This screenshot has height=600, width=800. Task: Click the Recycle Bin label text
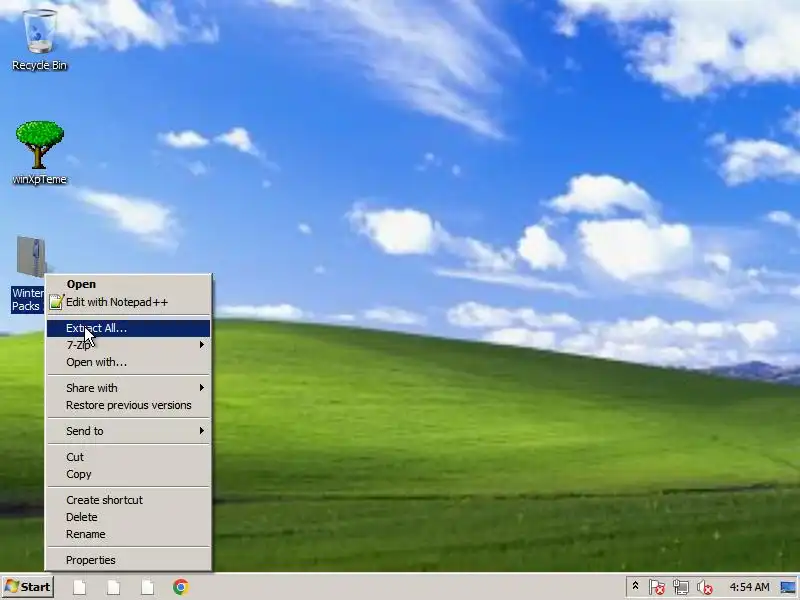tap(39, 65)
